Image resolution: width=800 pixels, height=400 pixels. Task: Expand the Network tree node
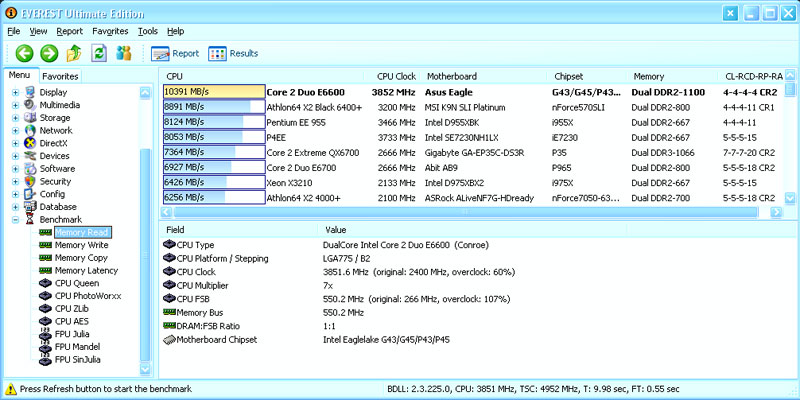15,131
